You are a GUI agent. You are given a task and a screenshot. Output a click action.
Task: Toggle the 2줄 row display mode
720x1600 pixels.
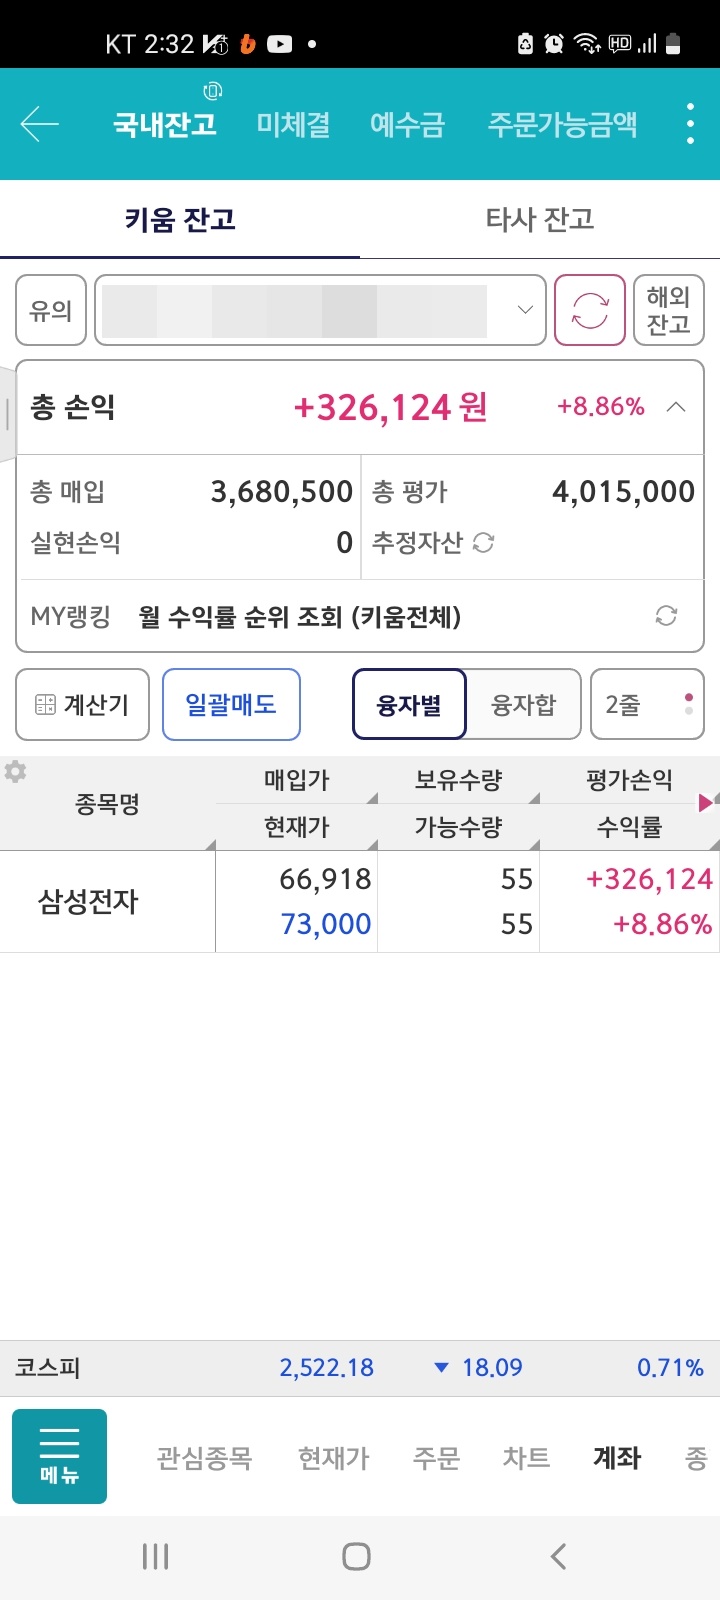click(647, 704)
